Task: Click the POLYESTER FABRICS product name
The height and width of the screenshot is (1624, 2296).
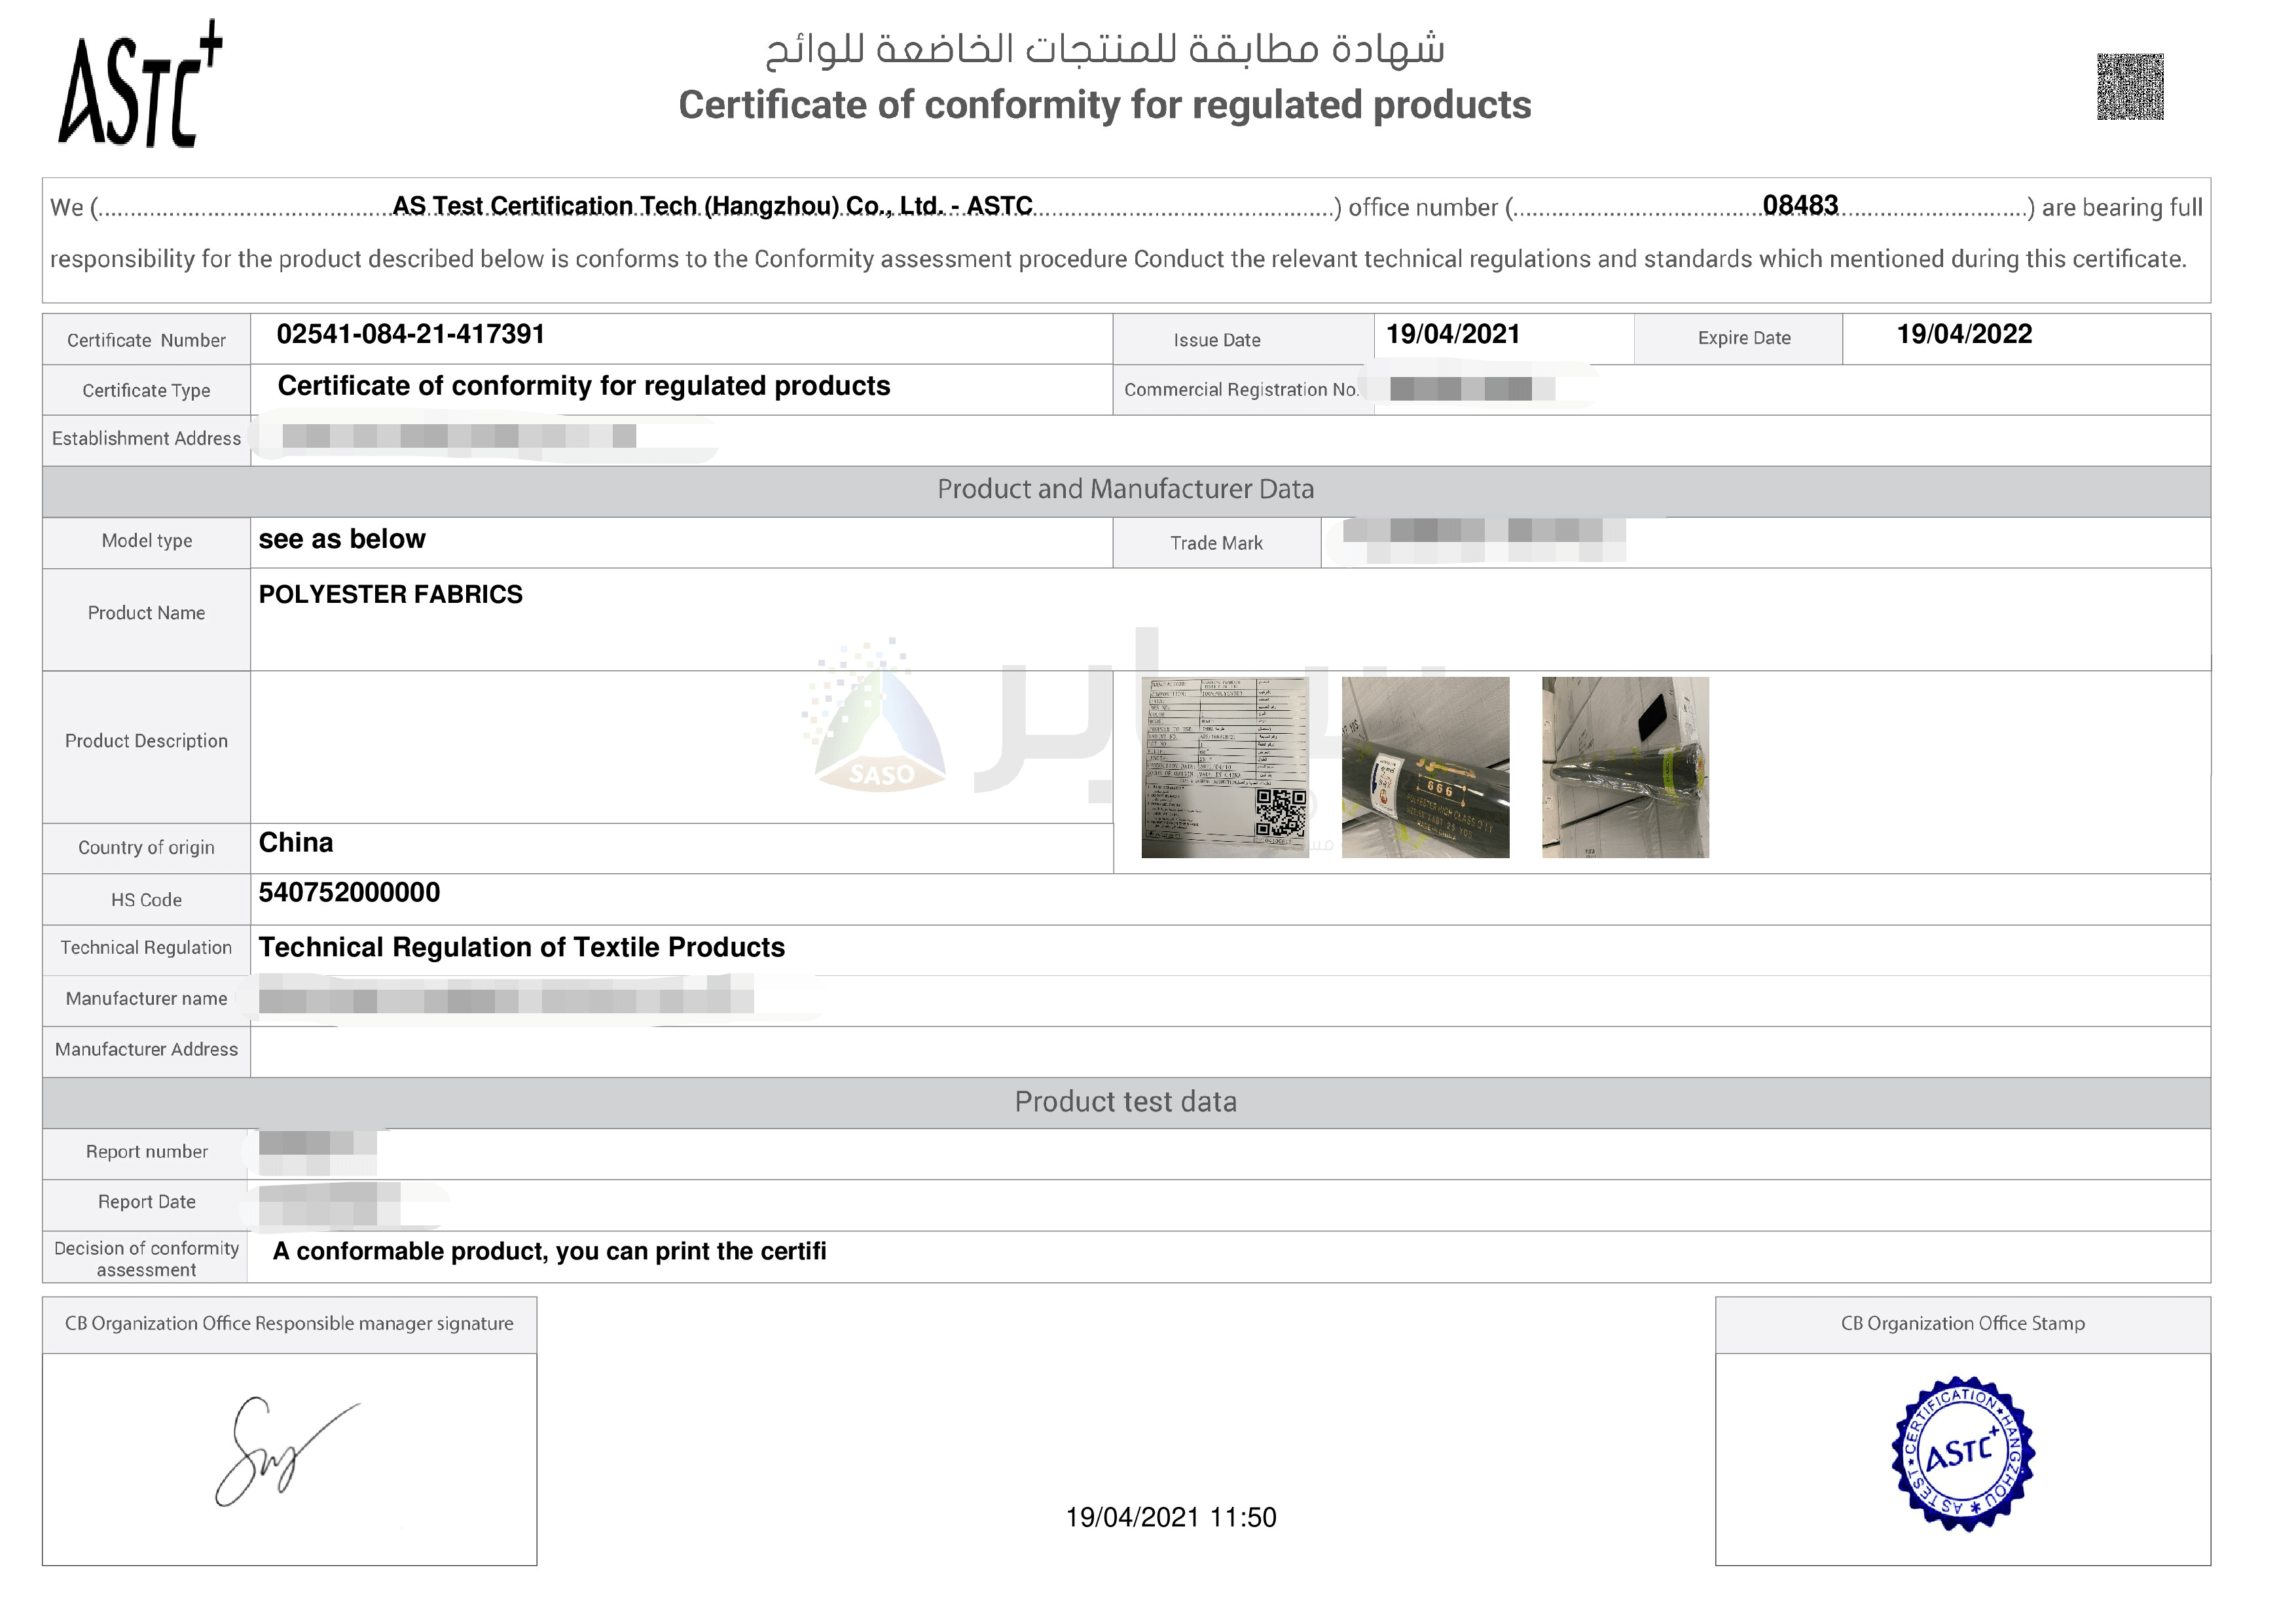Action: [390, 594]
